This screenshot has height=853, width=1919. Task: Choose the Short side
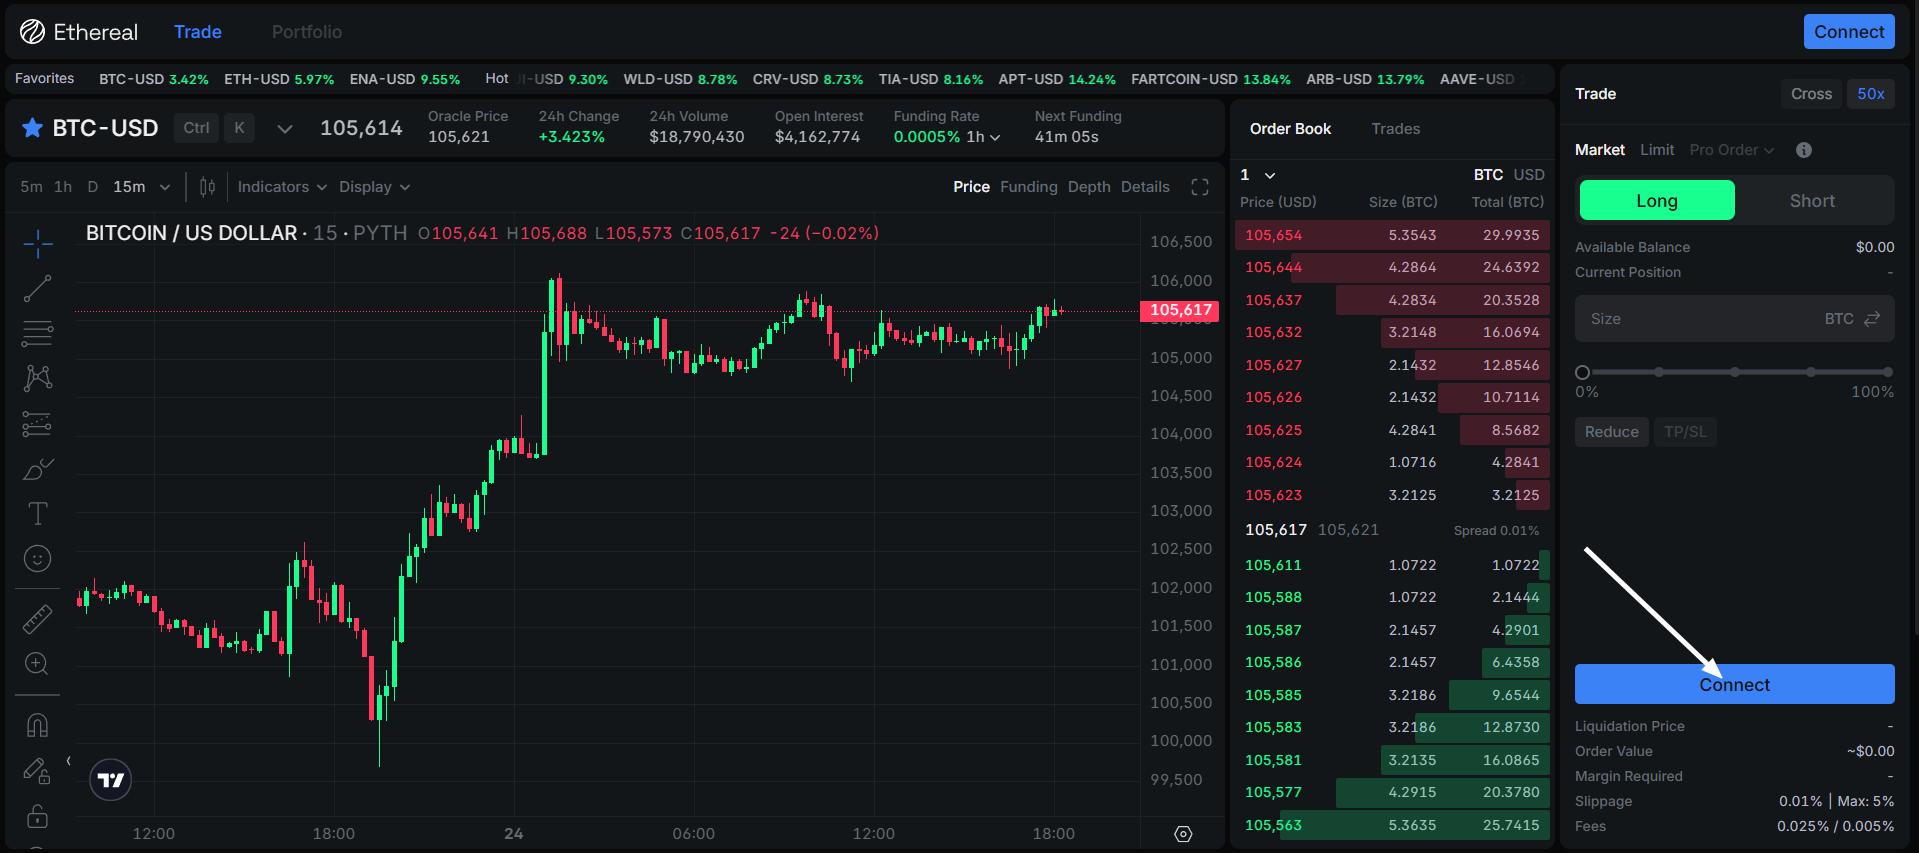tap(1812, 201)
